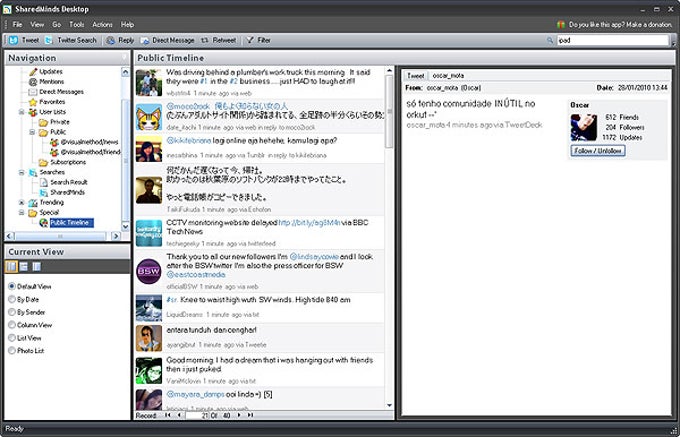The image size is (680, 437).
Task: Open Favorites star item
Action: coord(47,102)
